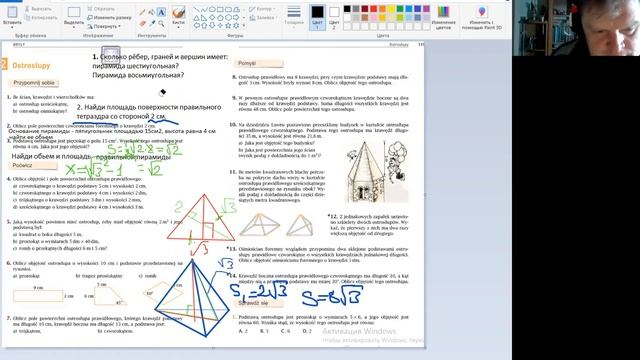Choose the Up arrow shape

[x=204, y=26]
